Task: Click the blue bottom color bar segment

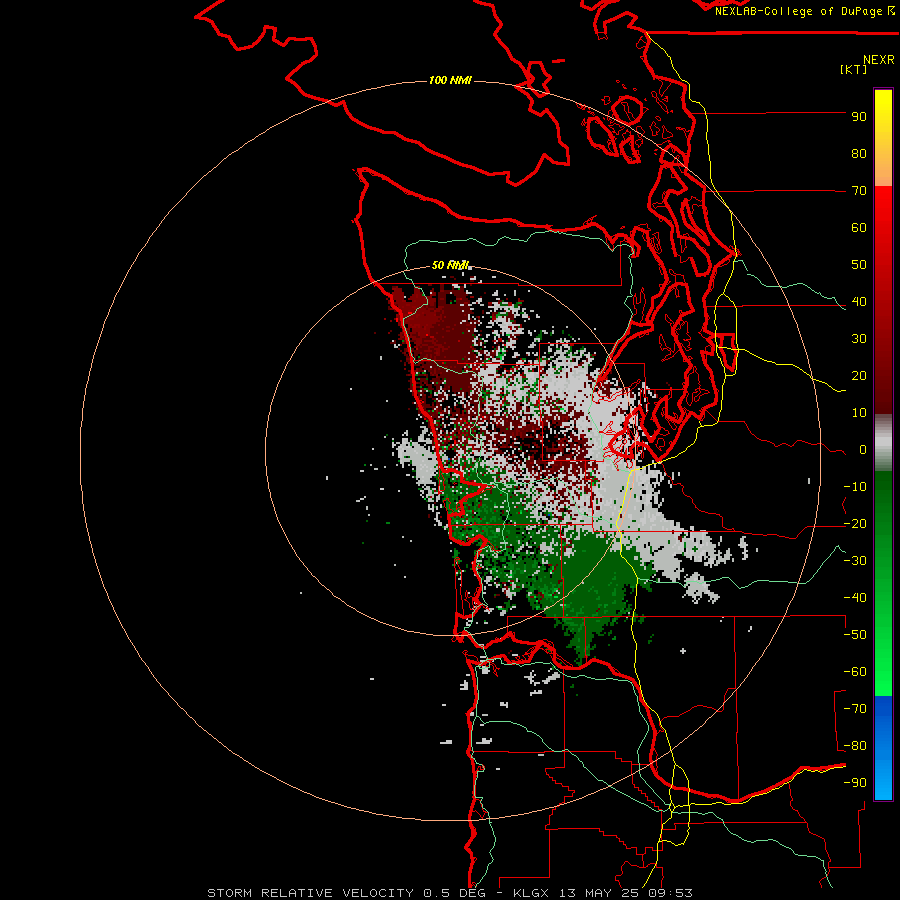Action: click(x=883, y=748)
